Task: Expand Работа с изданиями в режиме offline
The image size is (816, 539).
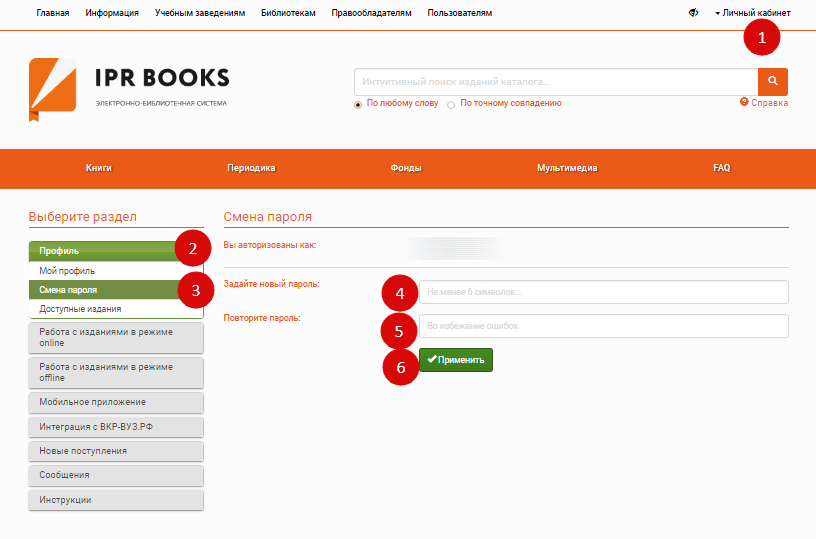Action: (116, 373)
